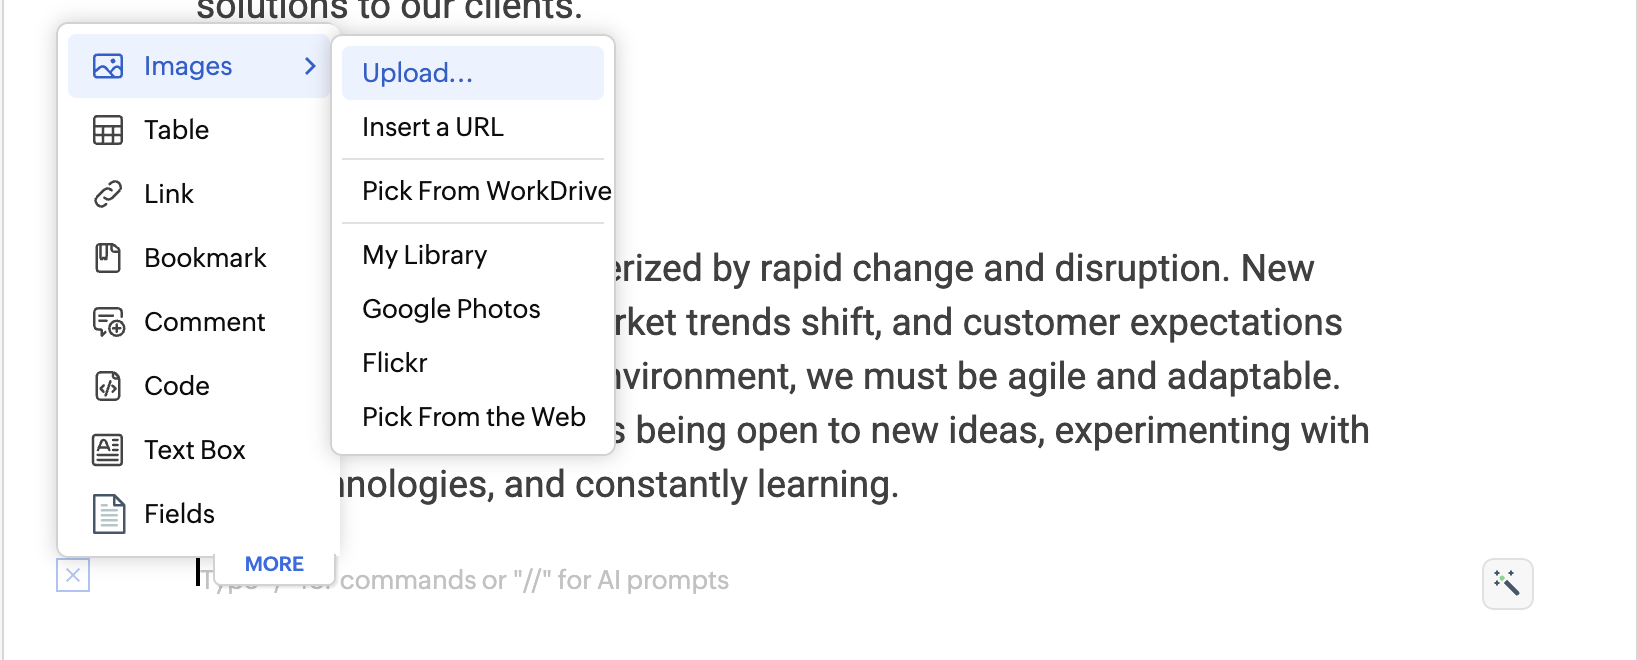
Task: Choose Pick From the Web
Action: pos(474,417)
